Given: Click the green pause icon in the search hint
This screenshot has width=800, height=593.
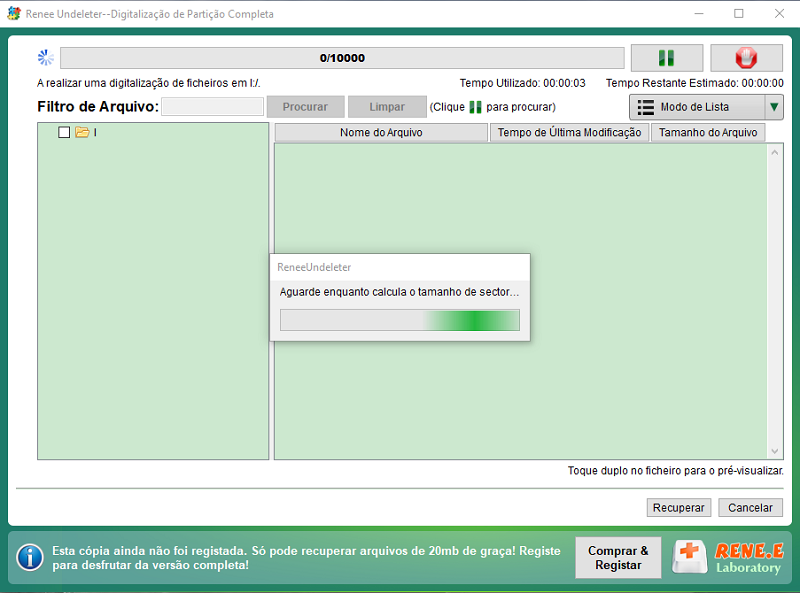Looking at the screenshot, I should (x=476, y=107).
